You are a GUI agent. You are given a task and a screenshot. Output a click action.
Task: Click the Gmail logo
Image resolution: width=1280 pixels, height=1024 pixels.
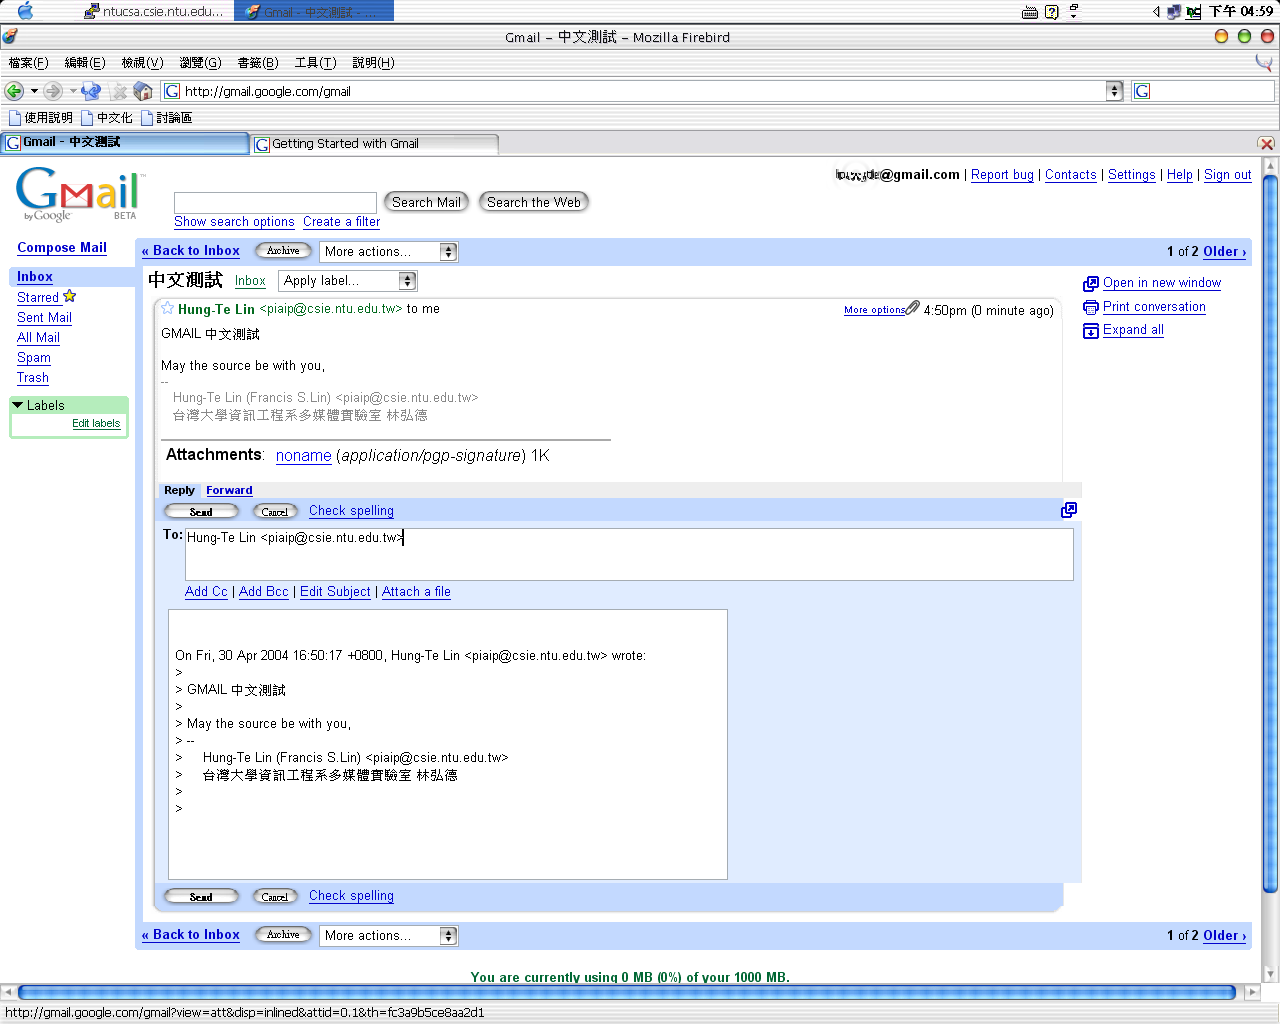78,195
